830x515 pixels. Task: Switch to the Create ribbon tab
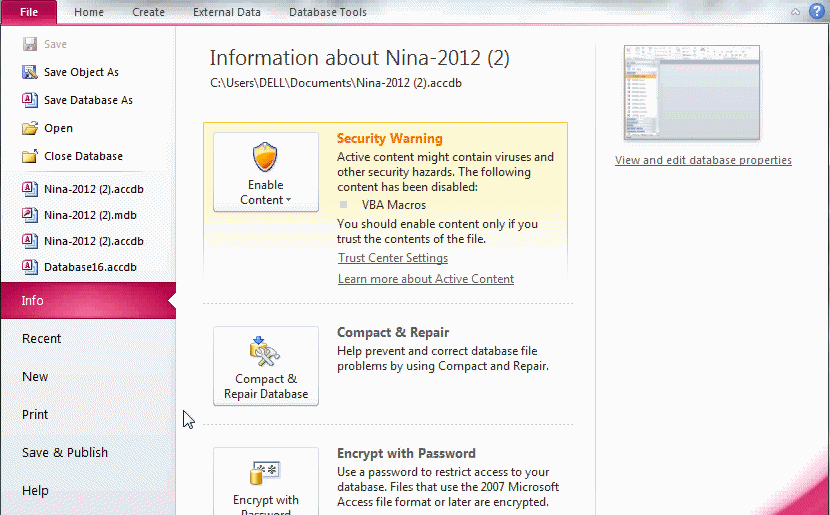tap(148, 12)
